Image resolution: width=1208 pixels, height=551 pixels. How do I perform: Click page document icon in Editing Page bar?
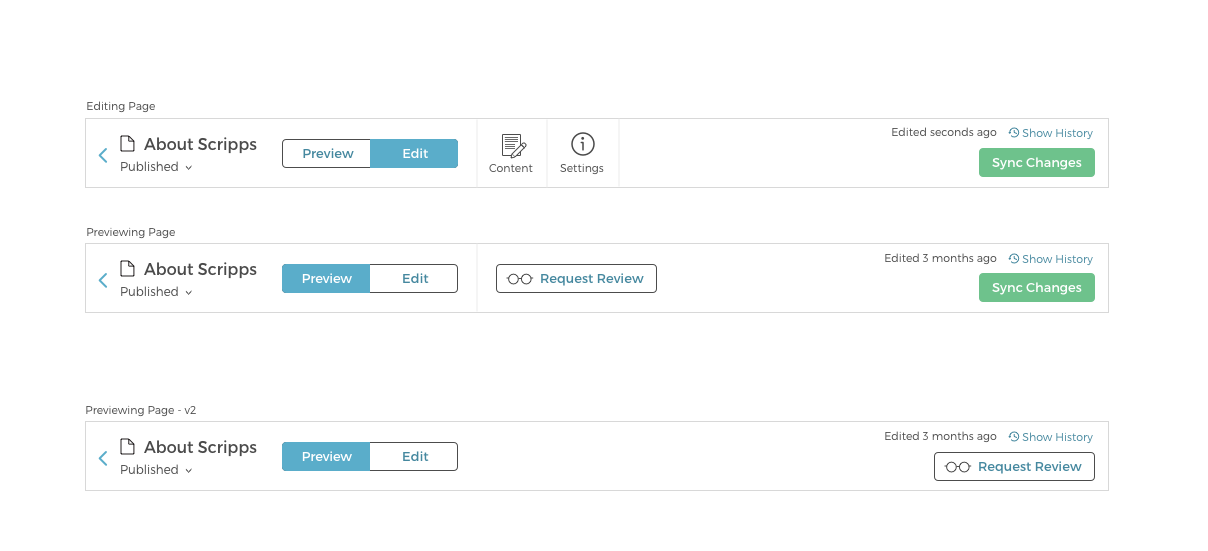[x=127, y=143]
